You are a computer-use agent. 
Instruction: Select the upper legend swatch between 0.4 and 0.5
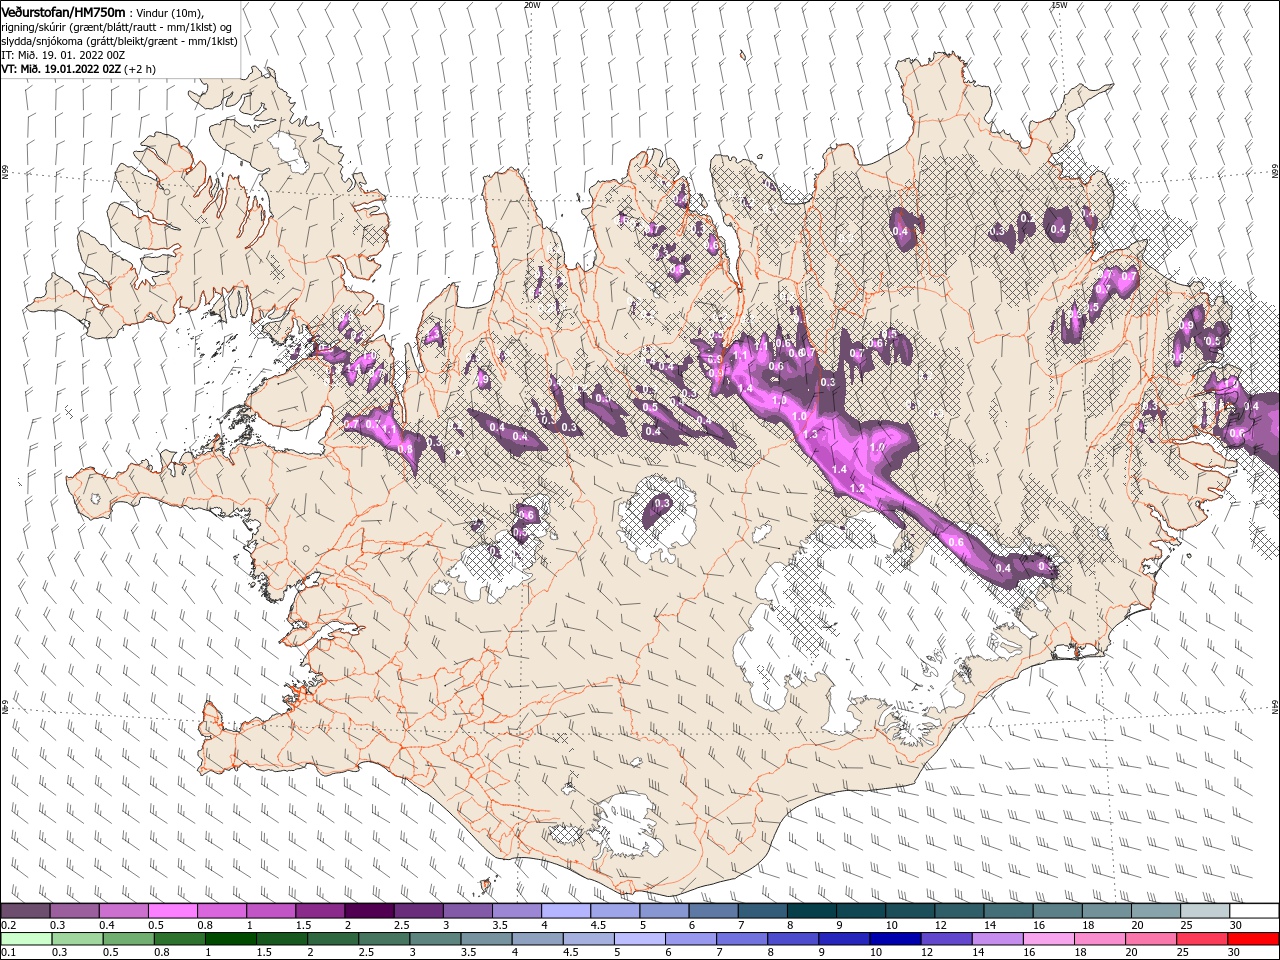click(x=123, y=910)
